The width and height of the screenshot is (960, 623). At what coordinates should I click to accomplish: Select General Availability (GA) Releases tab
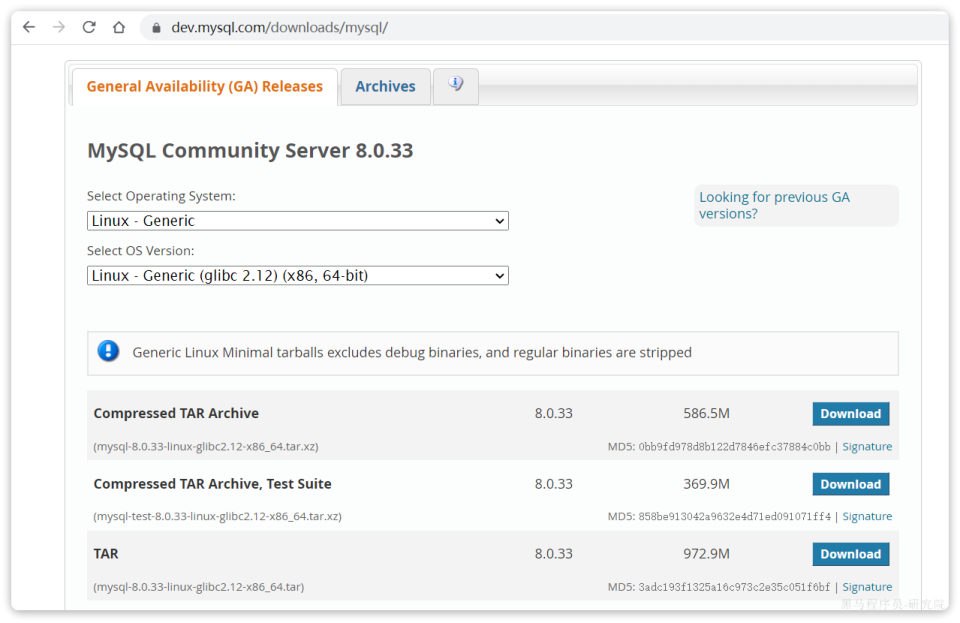pyautogui.click(x=204, y=86)
